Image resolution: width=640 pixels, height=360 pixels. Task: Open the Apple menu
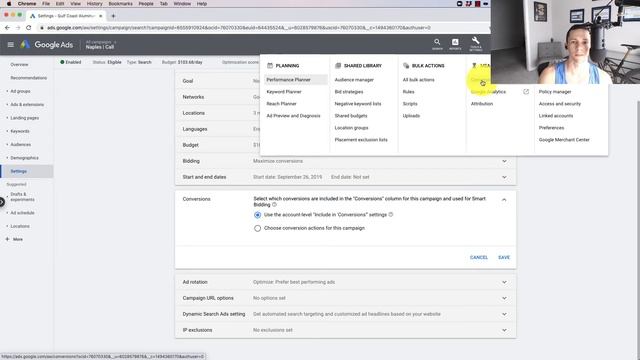click(x=9, y=4)
